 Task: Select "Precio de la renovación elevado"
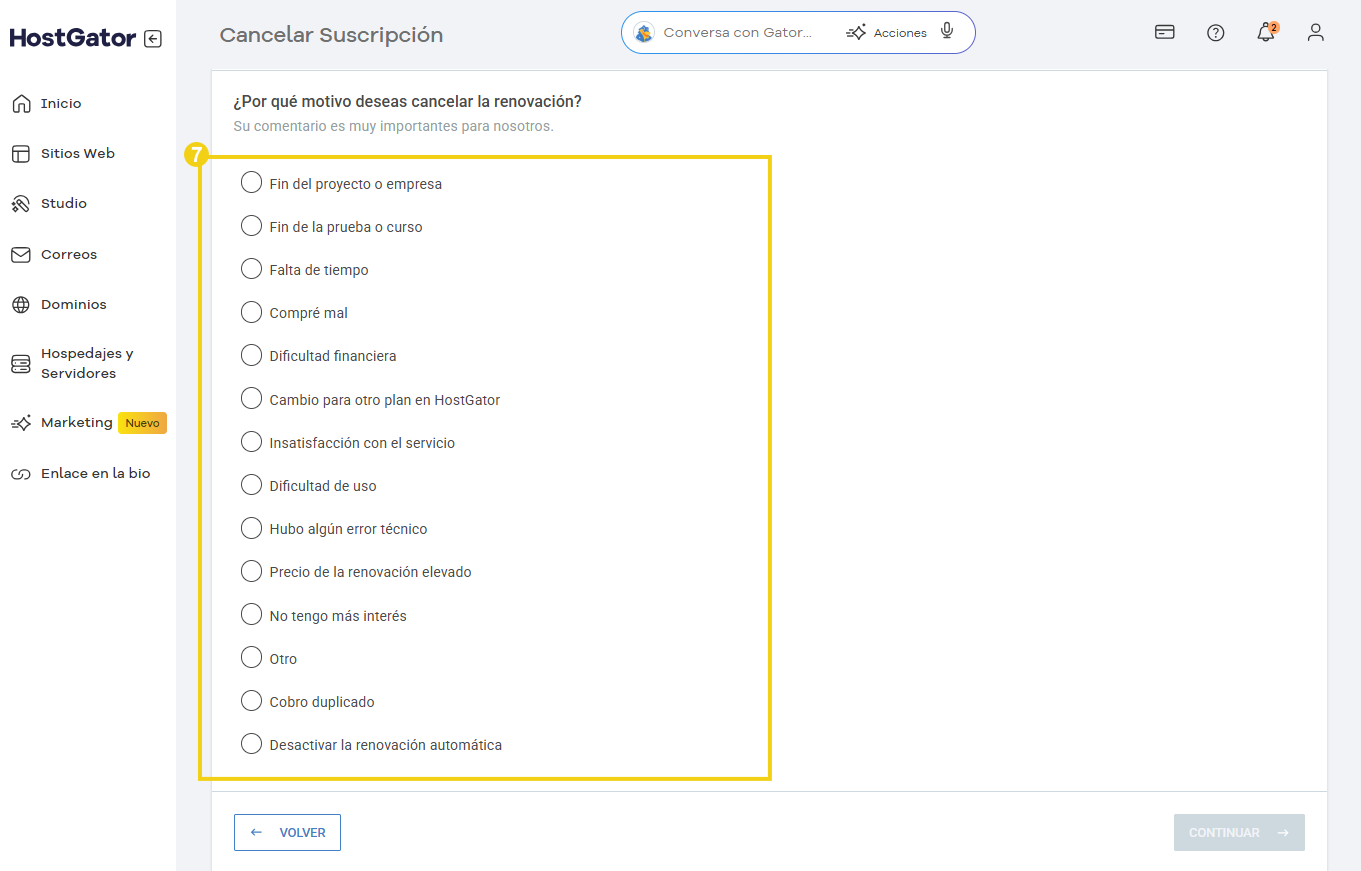252,571
